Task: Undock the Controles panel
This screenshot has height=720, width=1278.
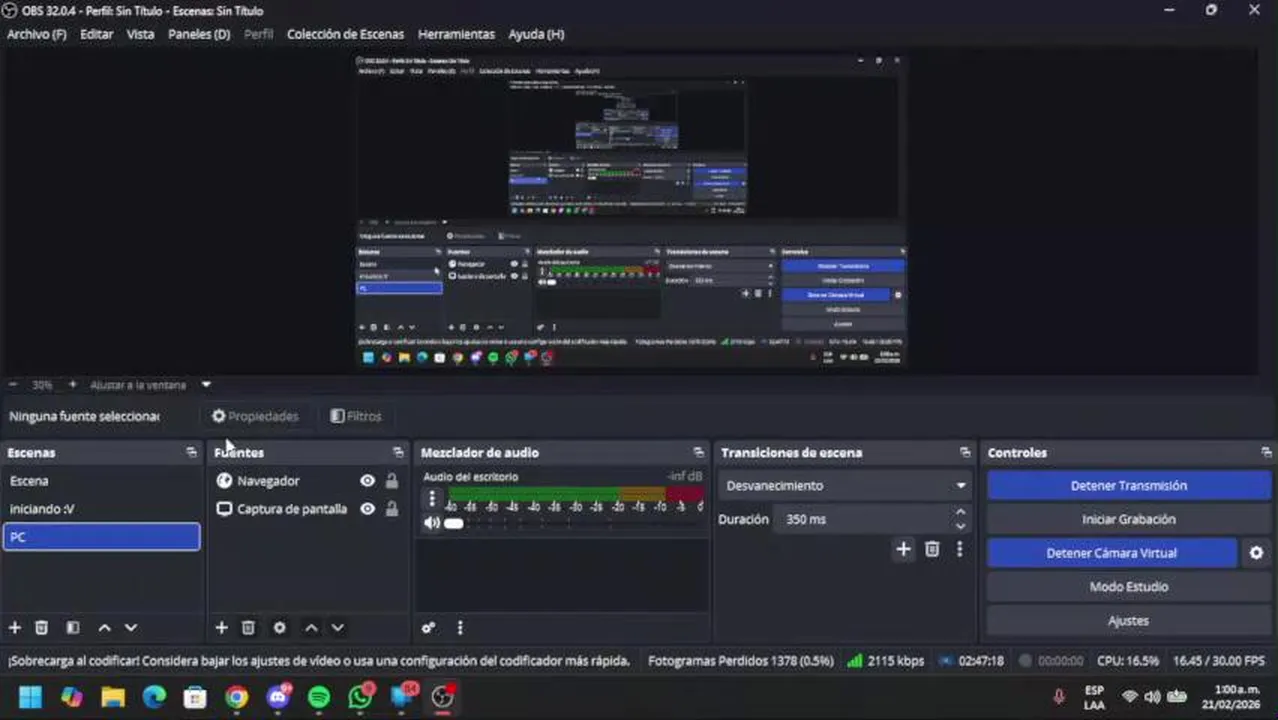Action: pos(1266,453)
